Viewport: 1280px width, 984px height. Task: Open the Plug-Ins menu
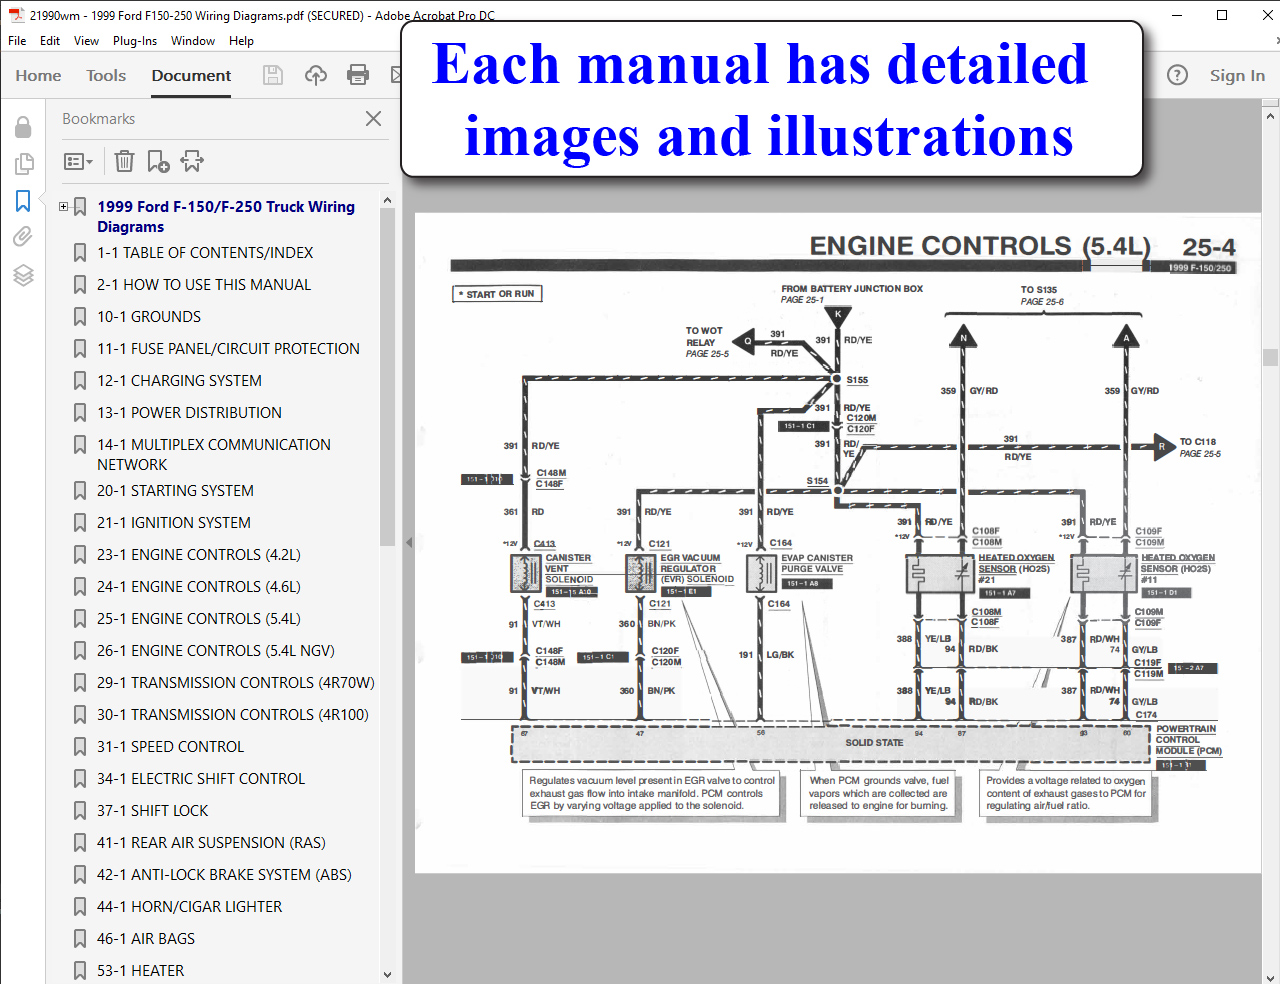click(x=135, y=41)
